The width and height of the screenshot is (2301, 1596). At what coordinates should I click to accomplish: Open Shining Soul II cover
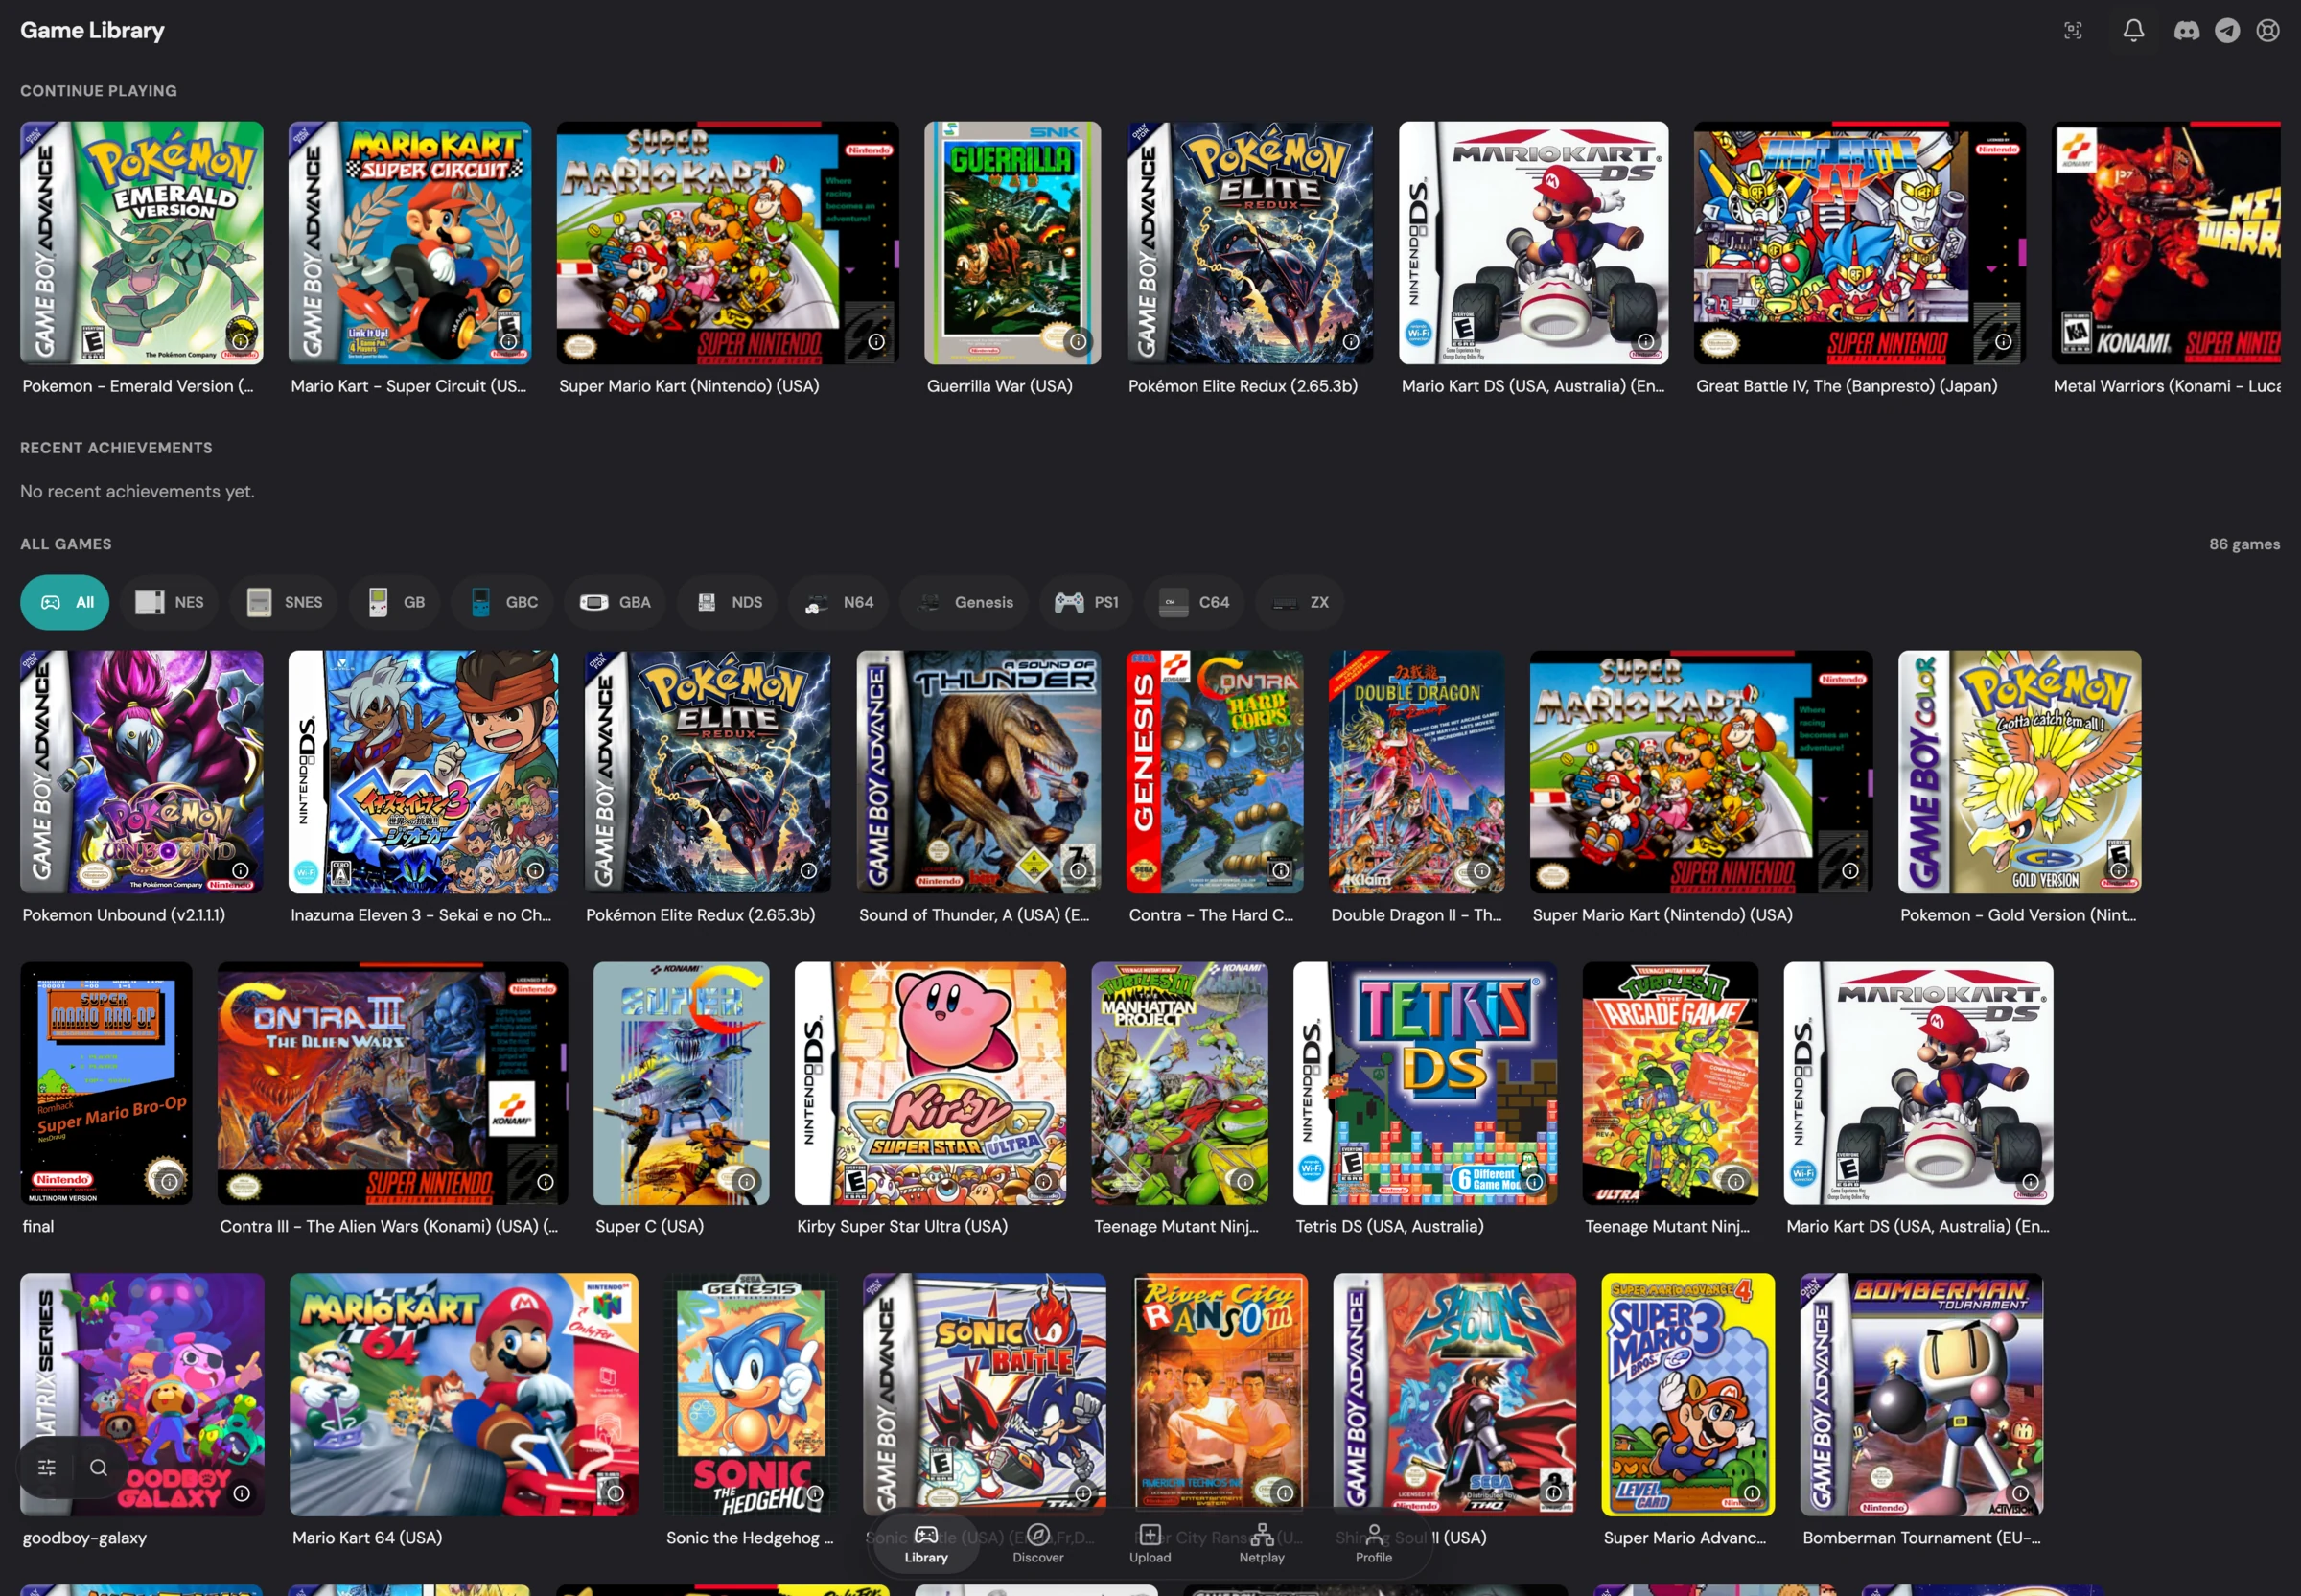[x=1454, y=1394]
